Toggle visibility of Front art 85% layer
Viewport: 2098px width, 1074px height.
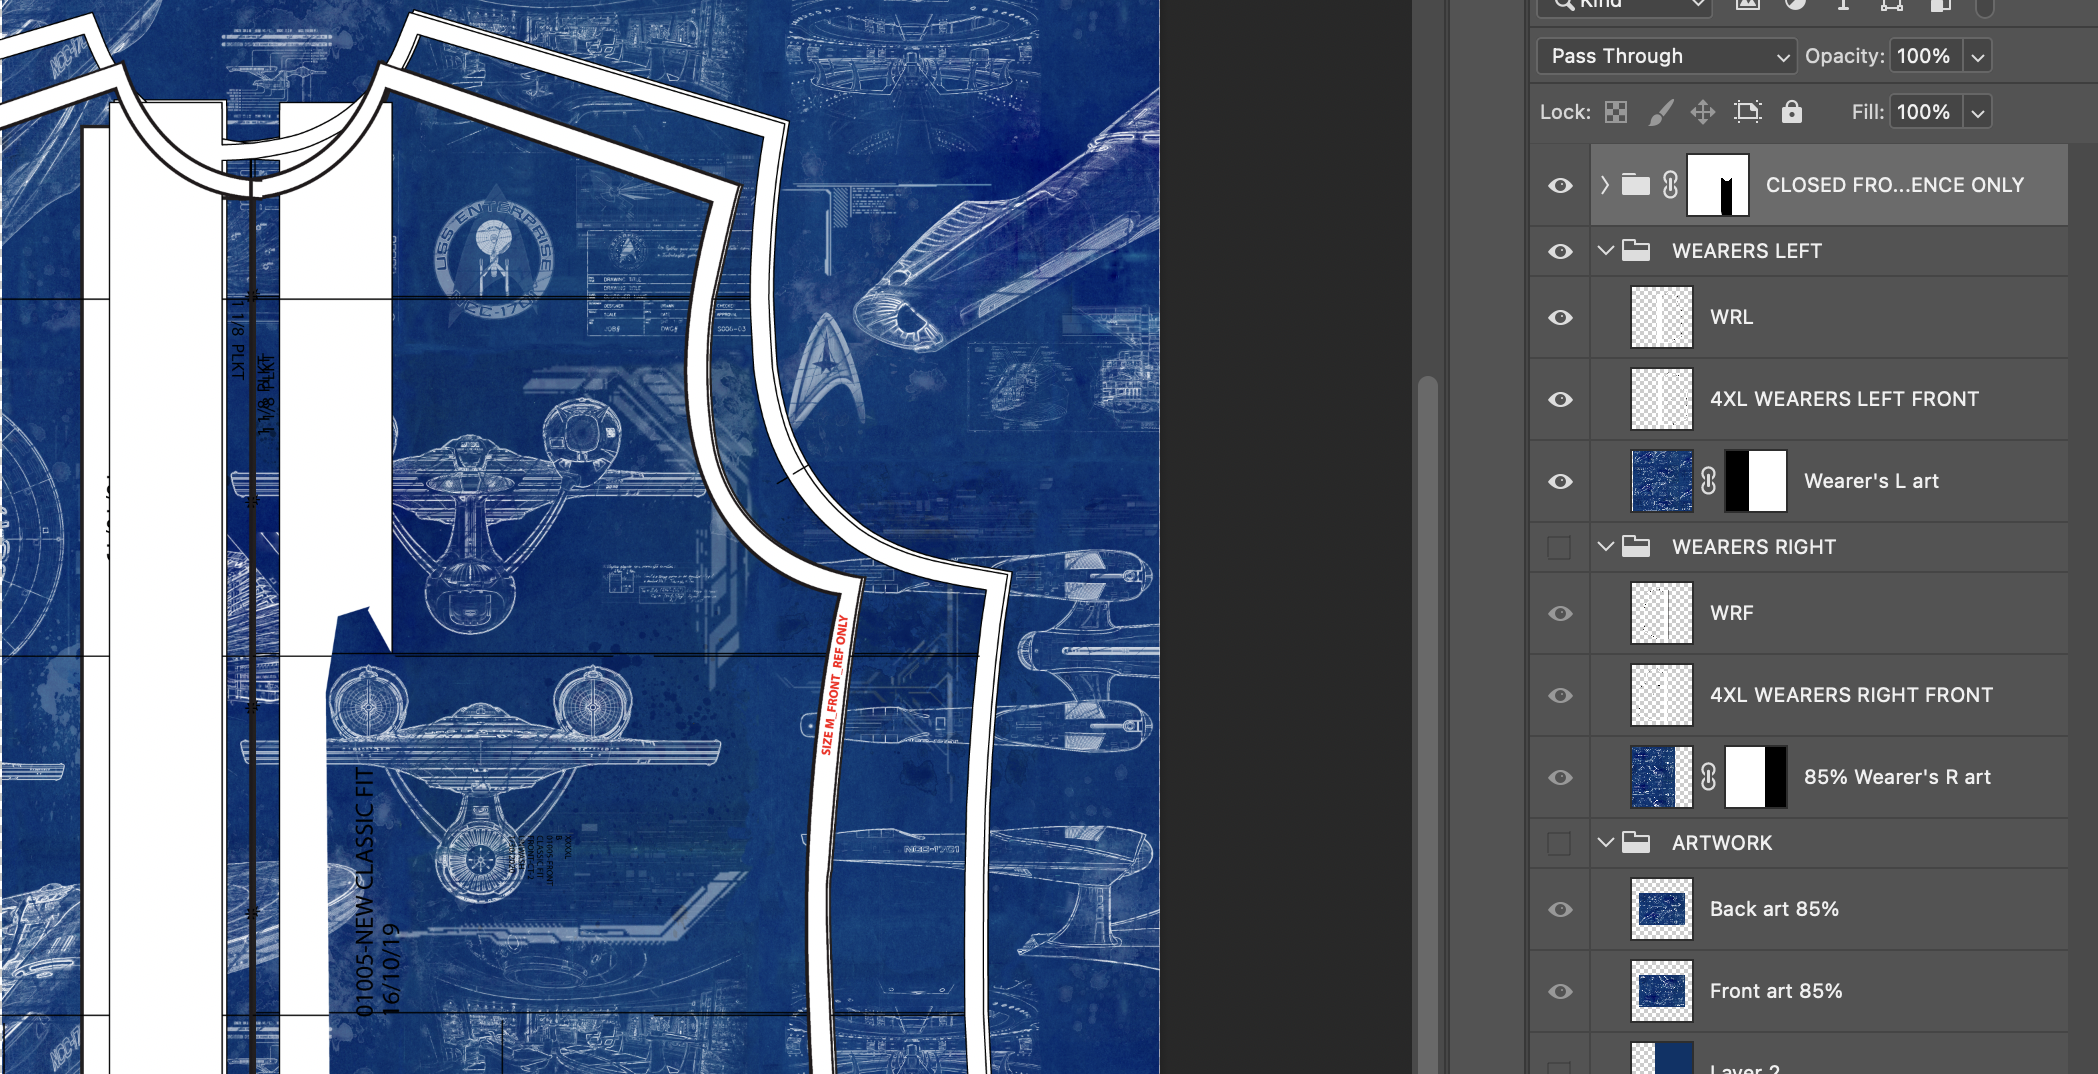point(1560,991)
